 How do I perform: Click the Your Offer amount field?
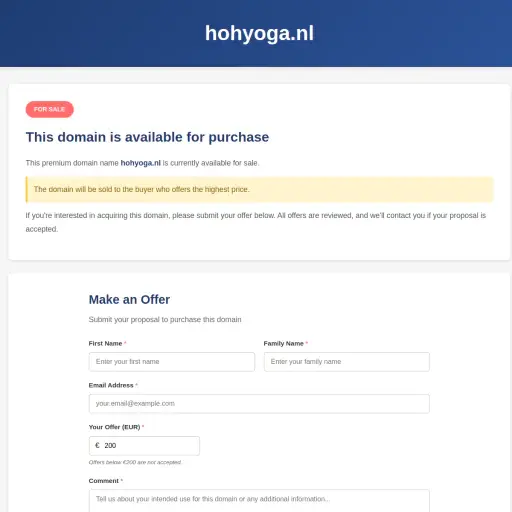coord(144,446)
